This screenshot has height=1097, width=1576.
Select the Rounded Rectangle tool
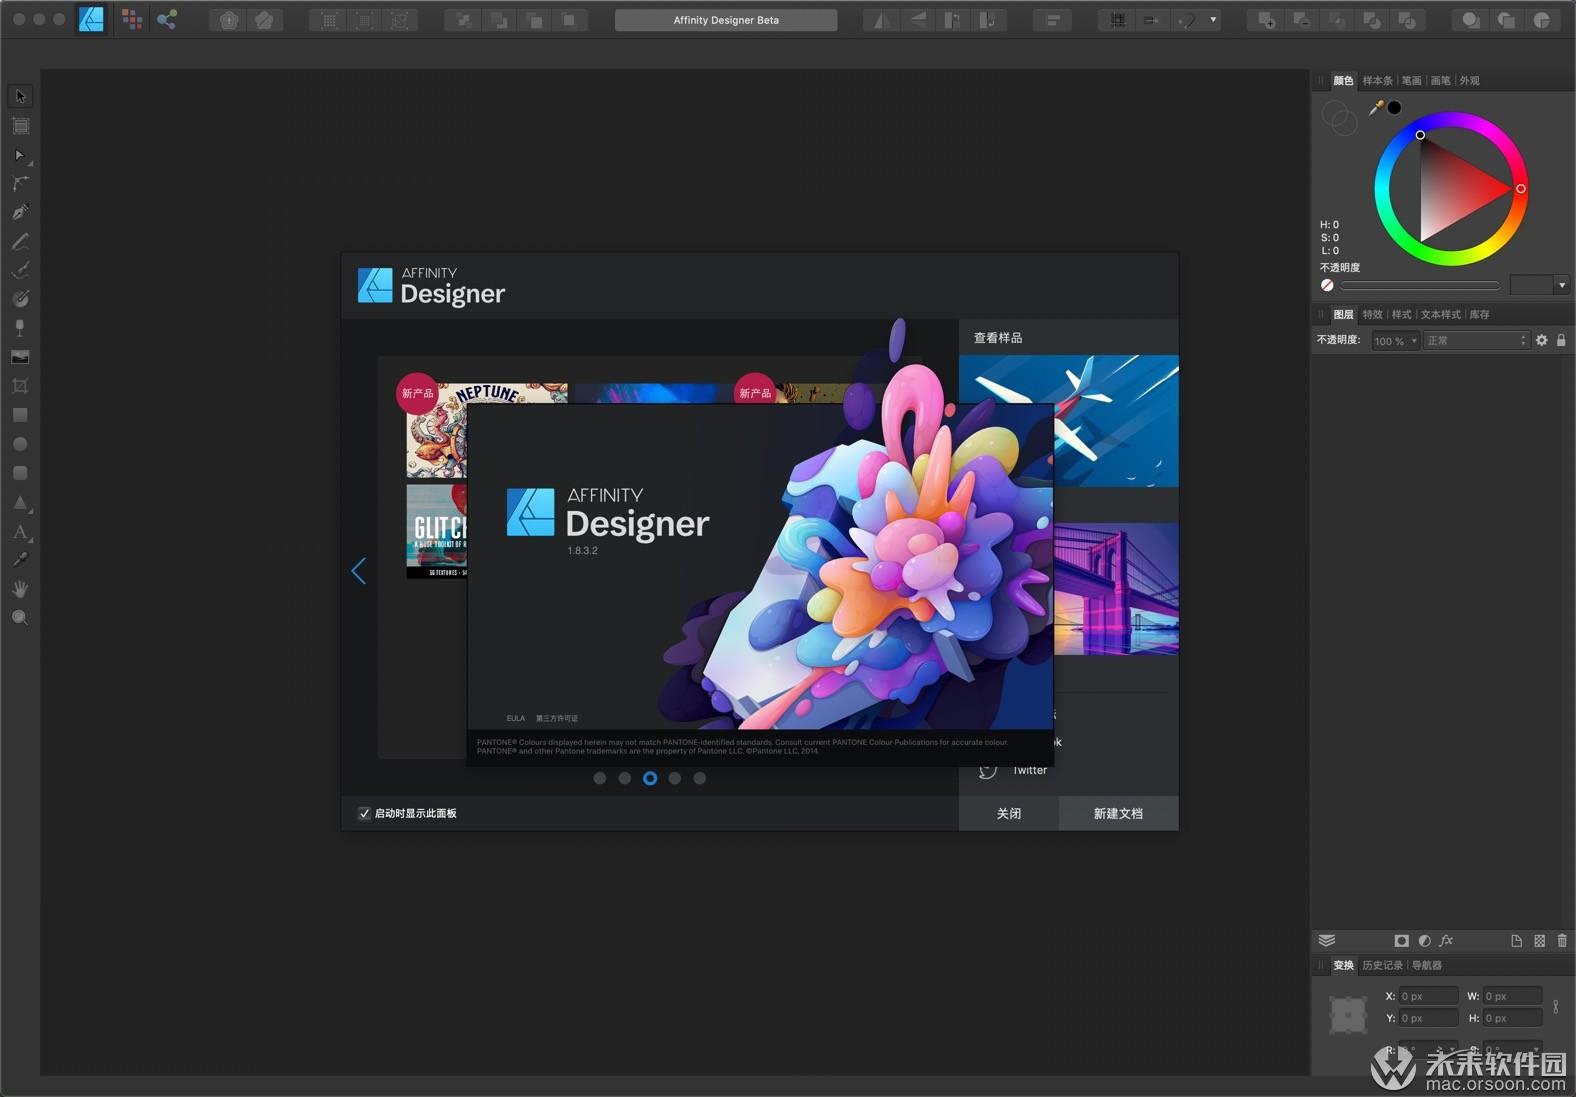[20, 473]
